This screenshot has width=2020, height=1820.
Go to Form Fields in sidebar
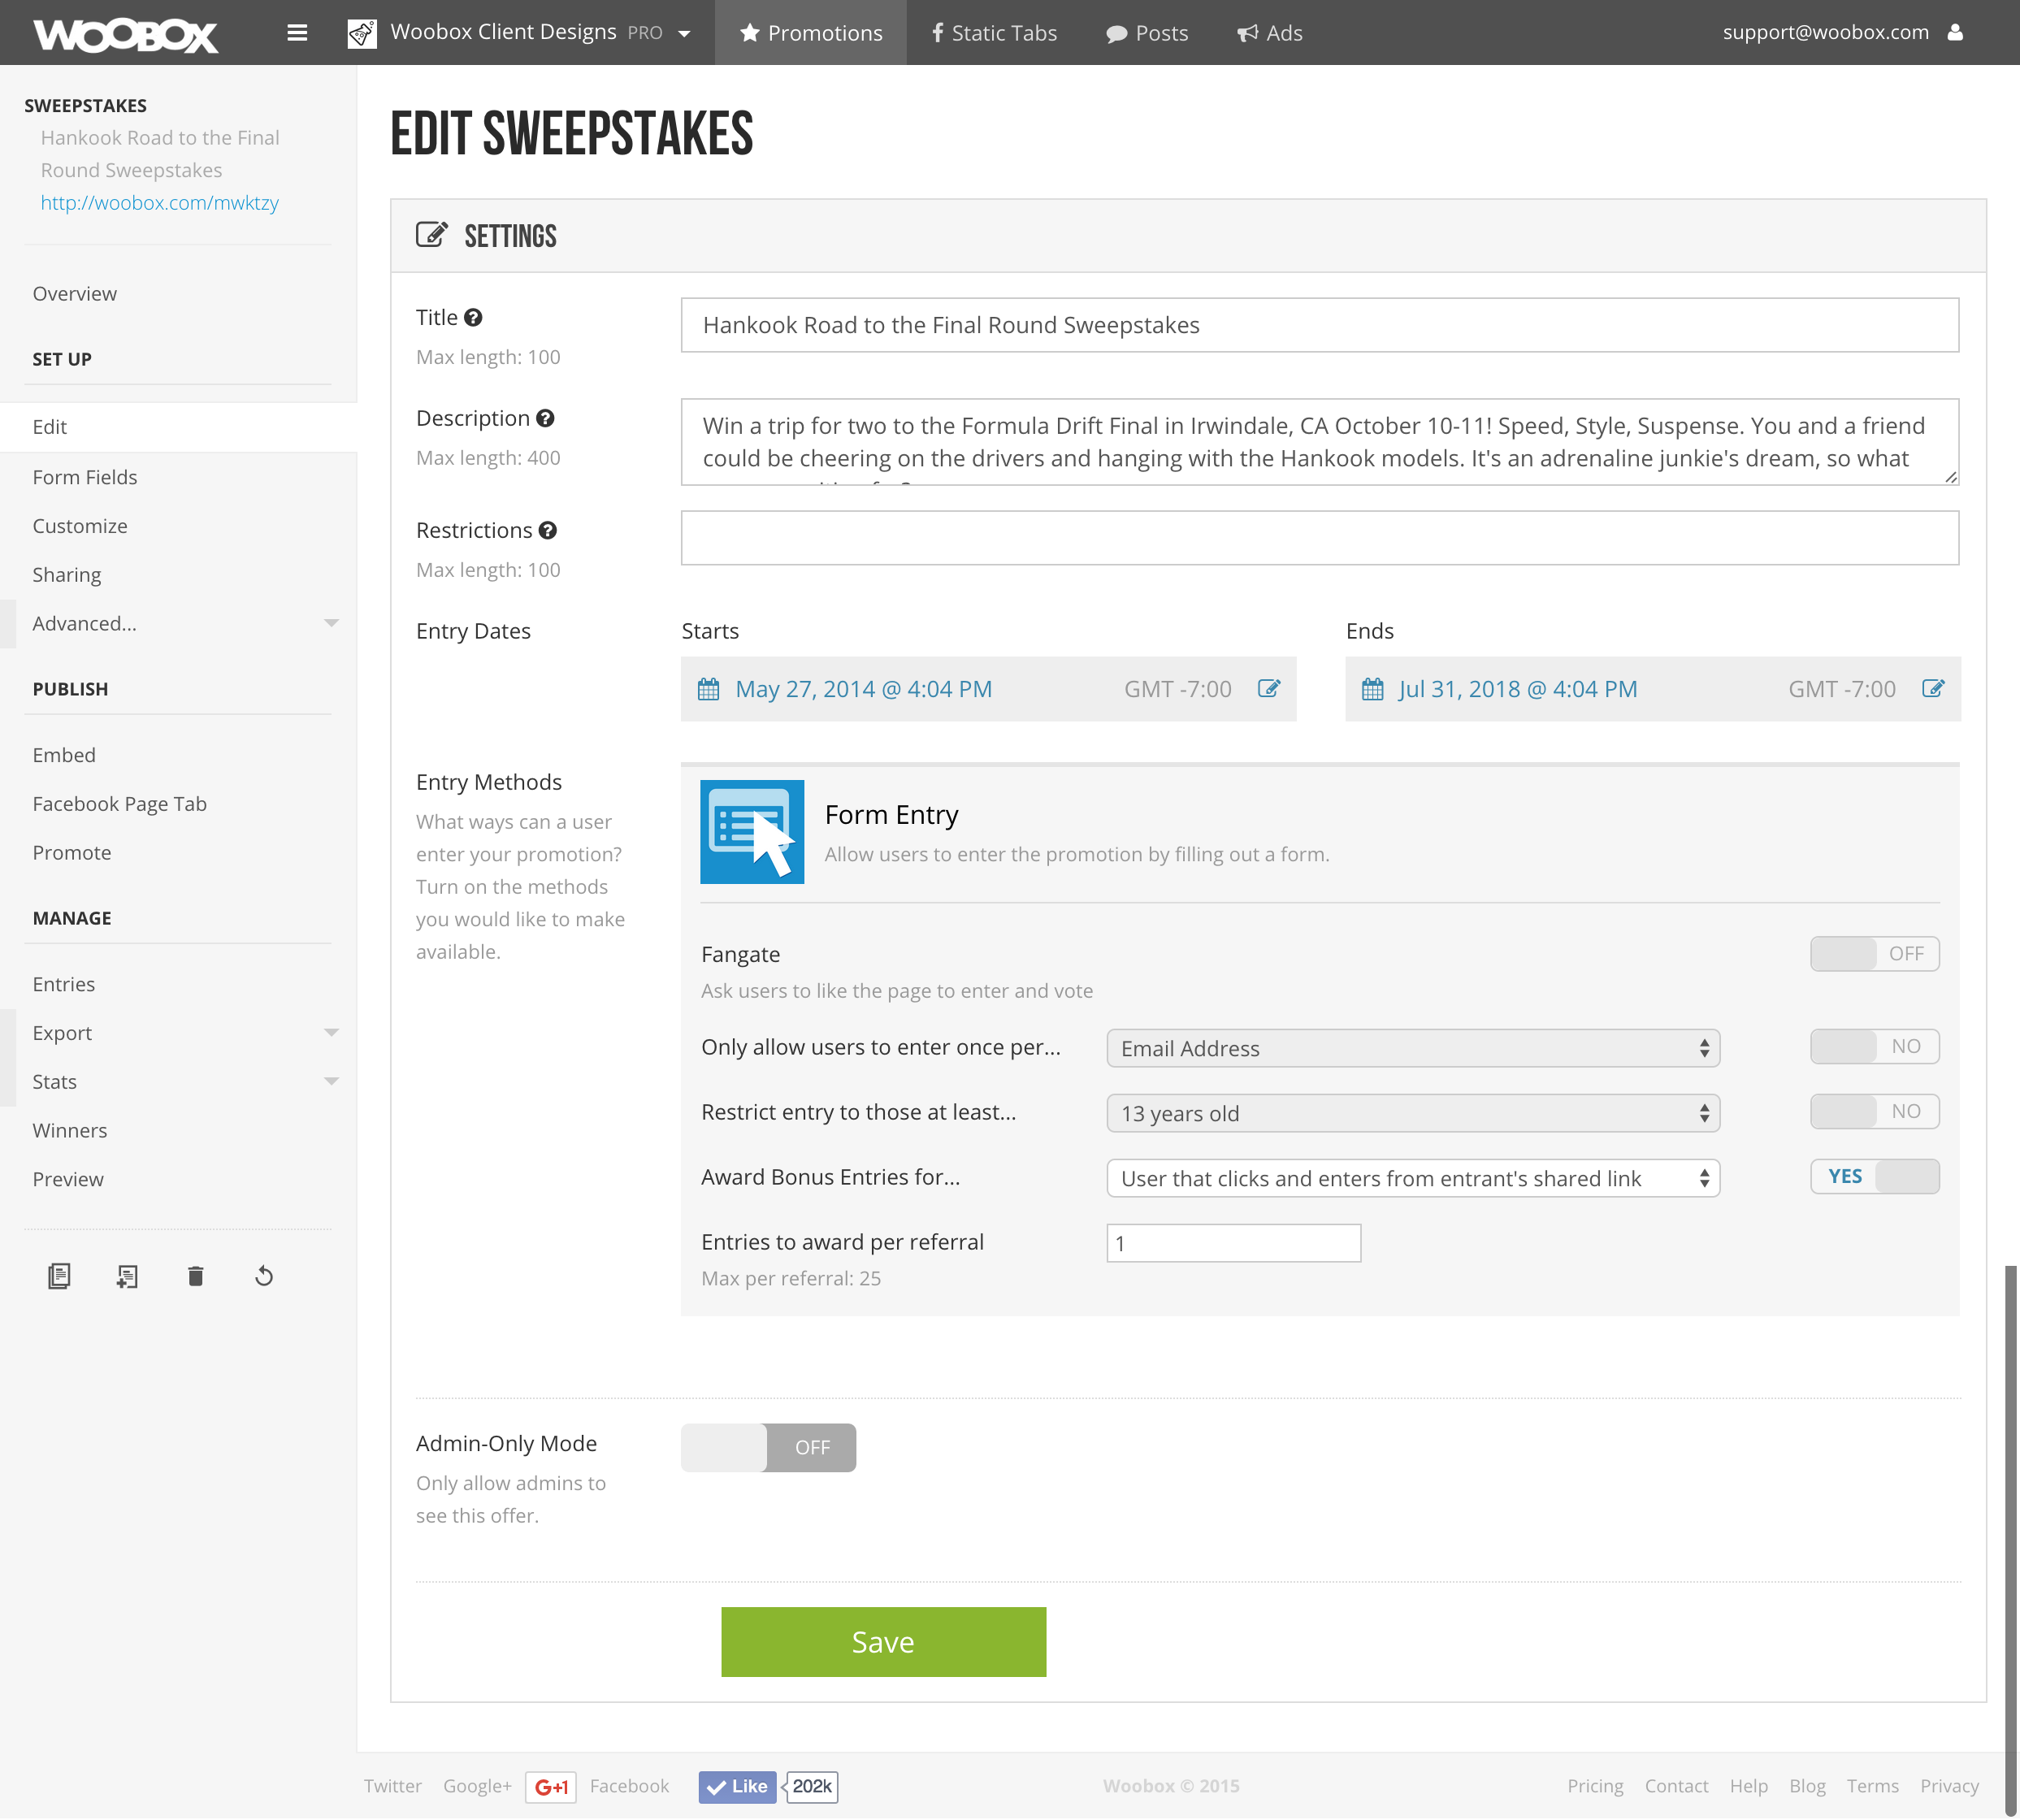(x=85, y=478)
